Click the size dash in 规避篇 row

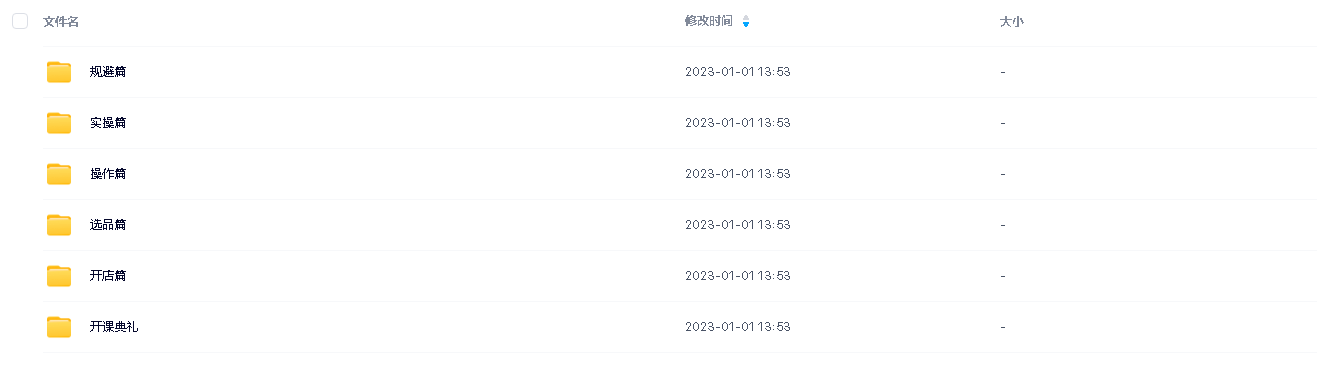[1003, 72]
